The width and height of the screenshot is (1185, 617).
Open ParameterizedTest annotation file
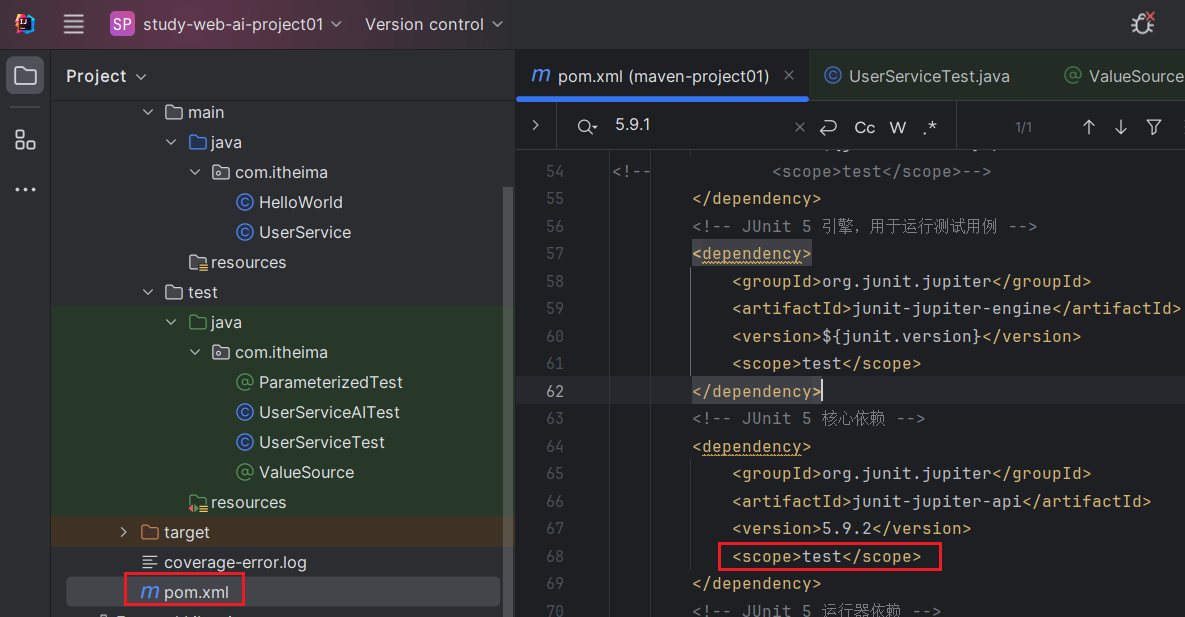click(x=319, y=382)
